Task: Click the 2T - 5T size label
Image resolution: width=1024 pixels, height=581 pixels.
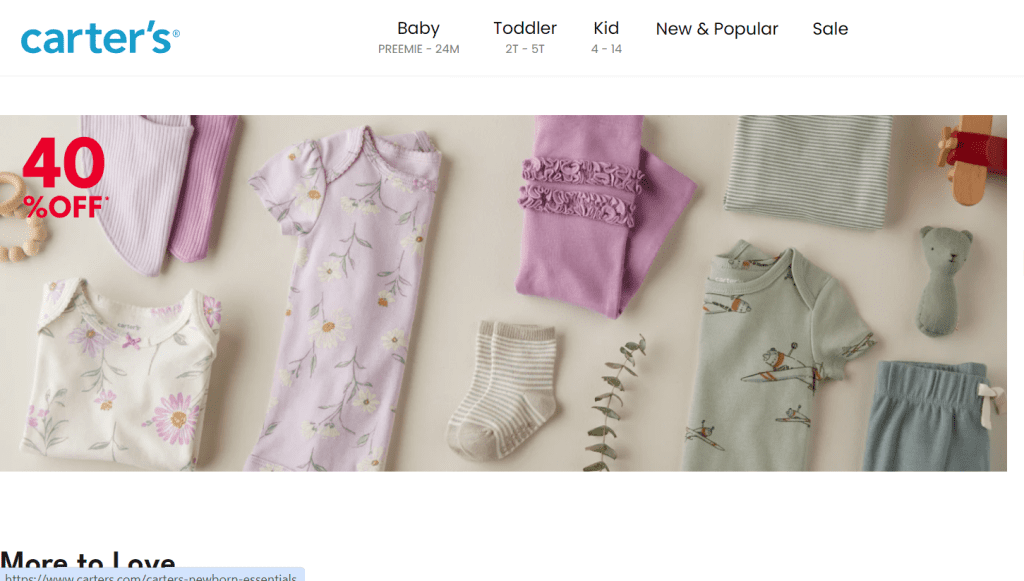Action: (x=525, y=49)
